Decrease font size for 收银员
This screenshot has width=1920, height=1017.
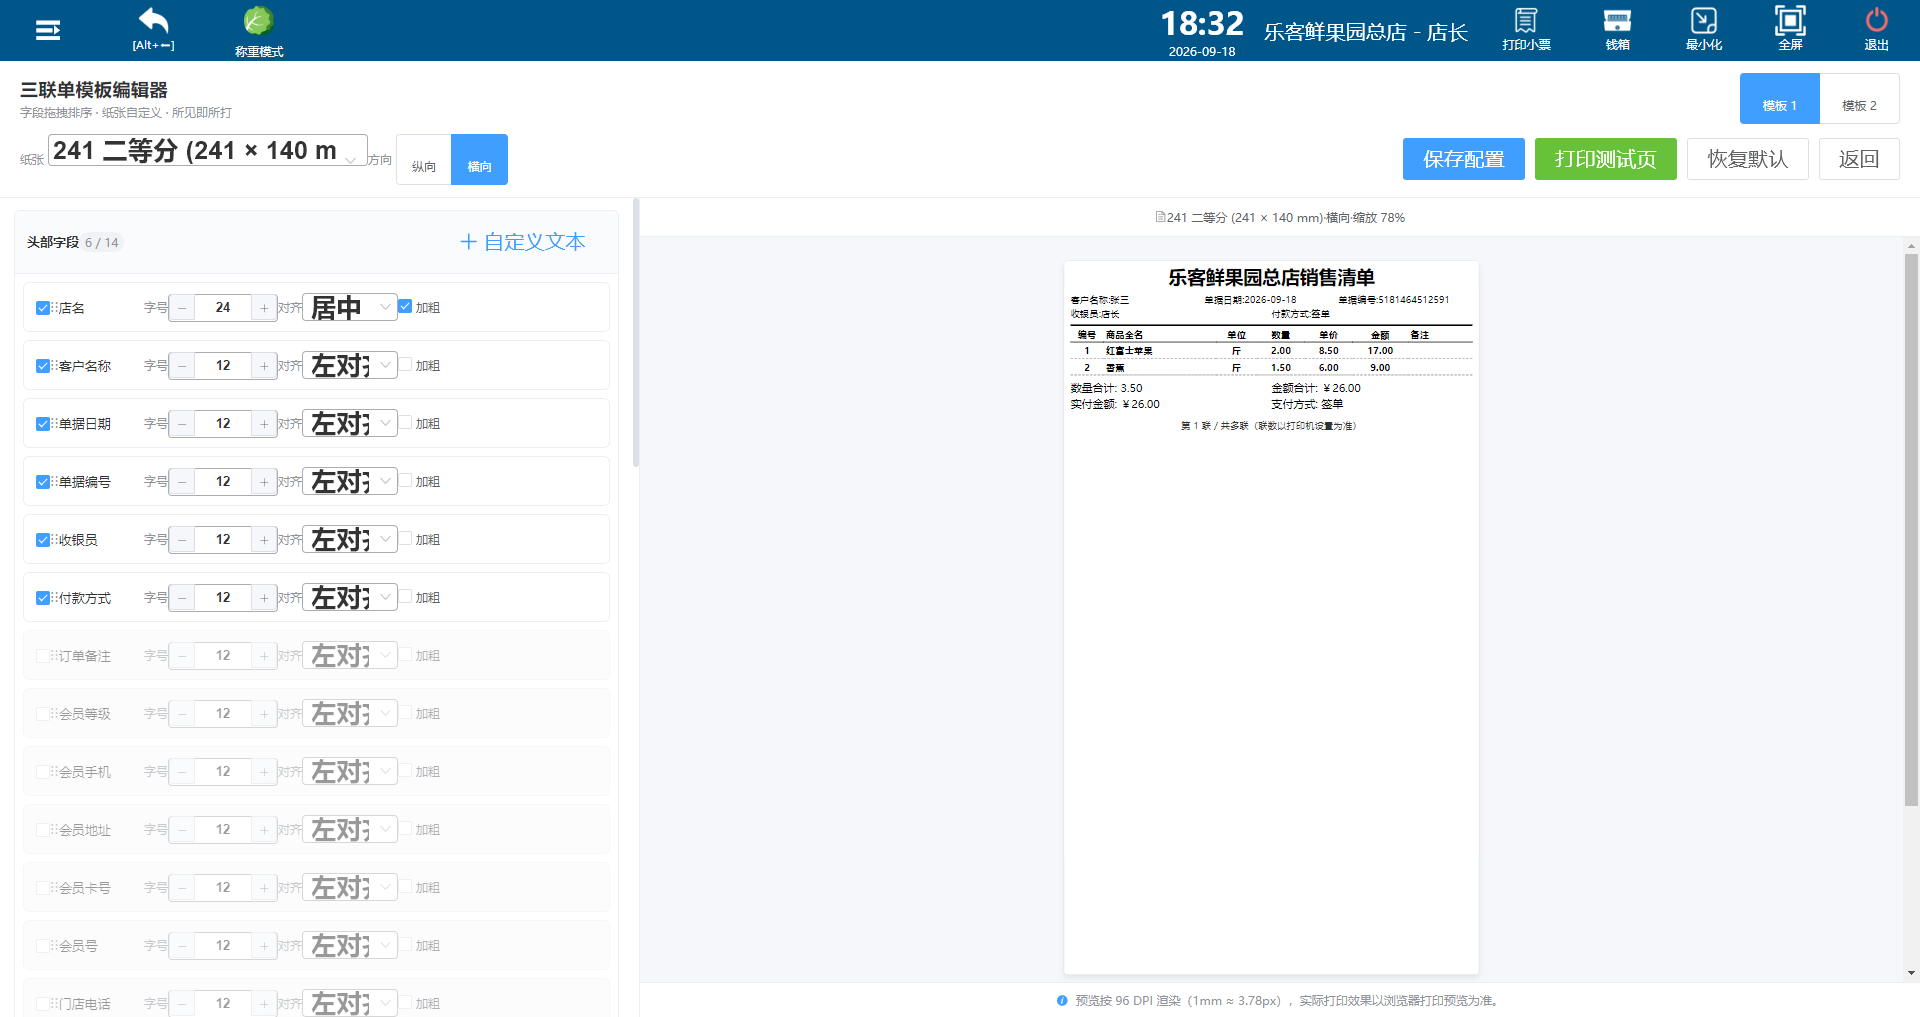click(x=182, y=540)
